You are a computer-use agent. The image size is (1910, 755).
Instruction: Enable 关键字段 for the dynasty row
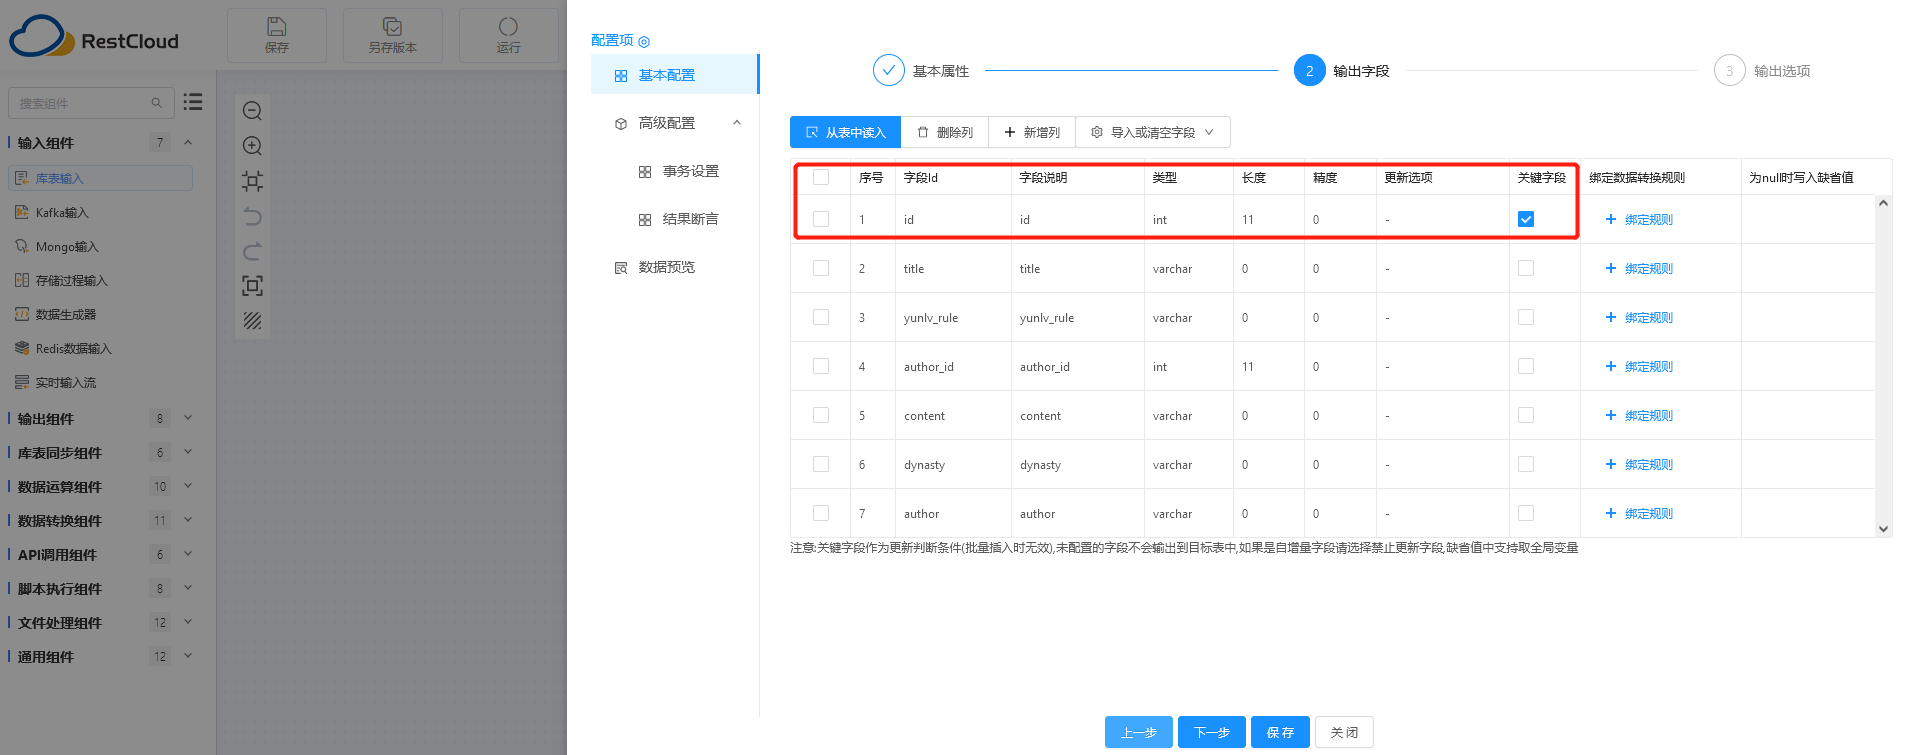pos(1526,464)
